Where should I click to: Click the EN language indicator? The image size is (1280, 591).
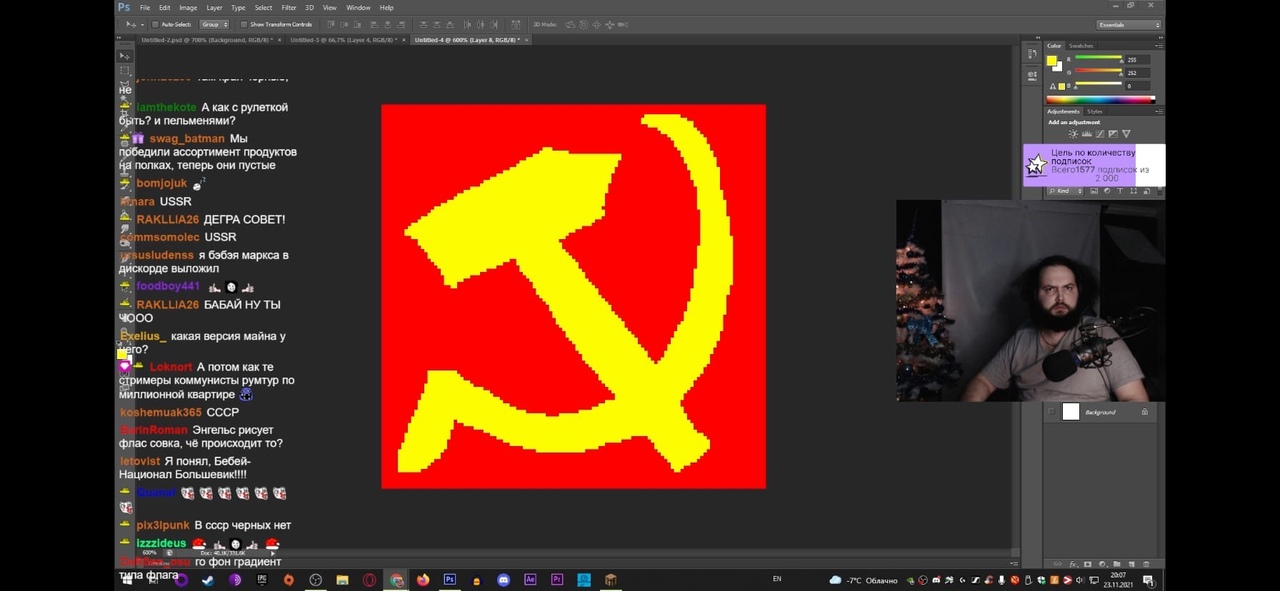click(x=777, y=579)
